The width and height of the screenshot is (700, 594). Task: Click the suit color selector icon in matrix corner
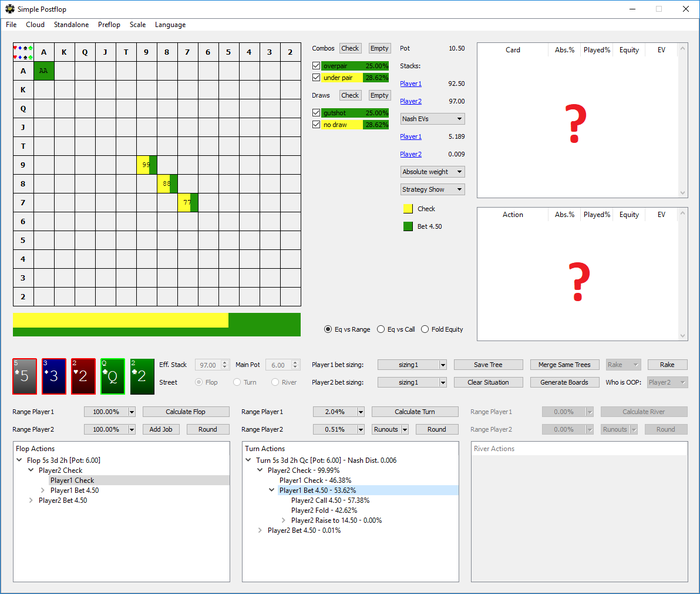[23, 52]
